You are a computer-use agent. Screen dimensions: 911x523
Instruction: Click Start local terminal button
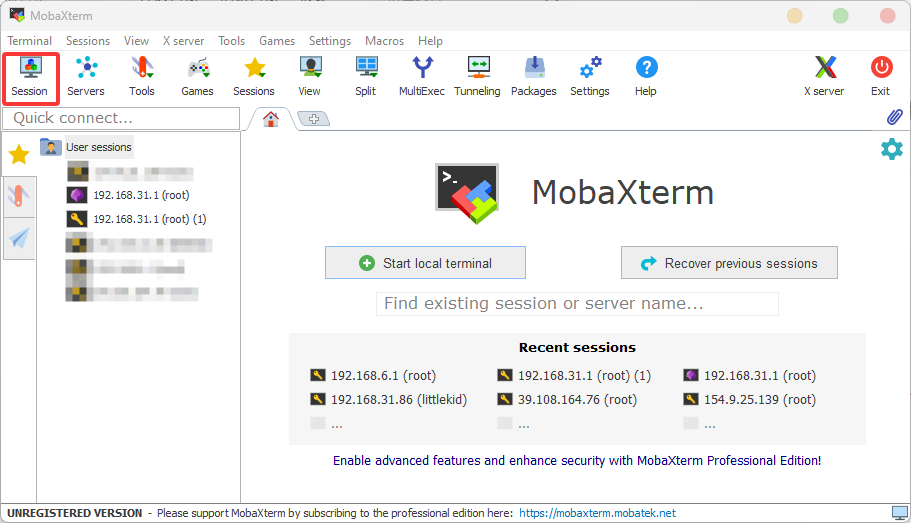point(425,263)
